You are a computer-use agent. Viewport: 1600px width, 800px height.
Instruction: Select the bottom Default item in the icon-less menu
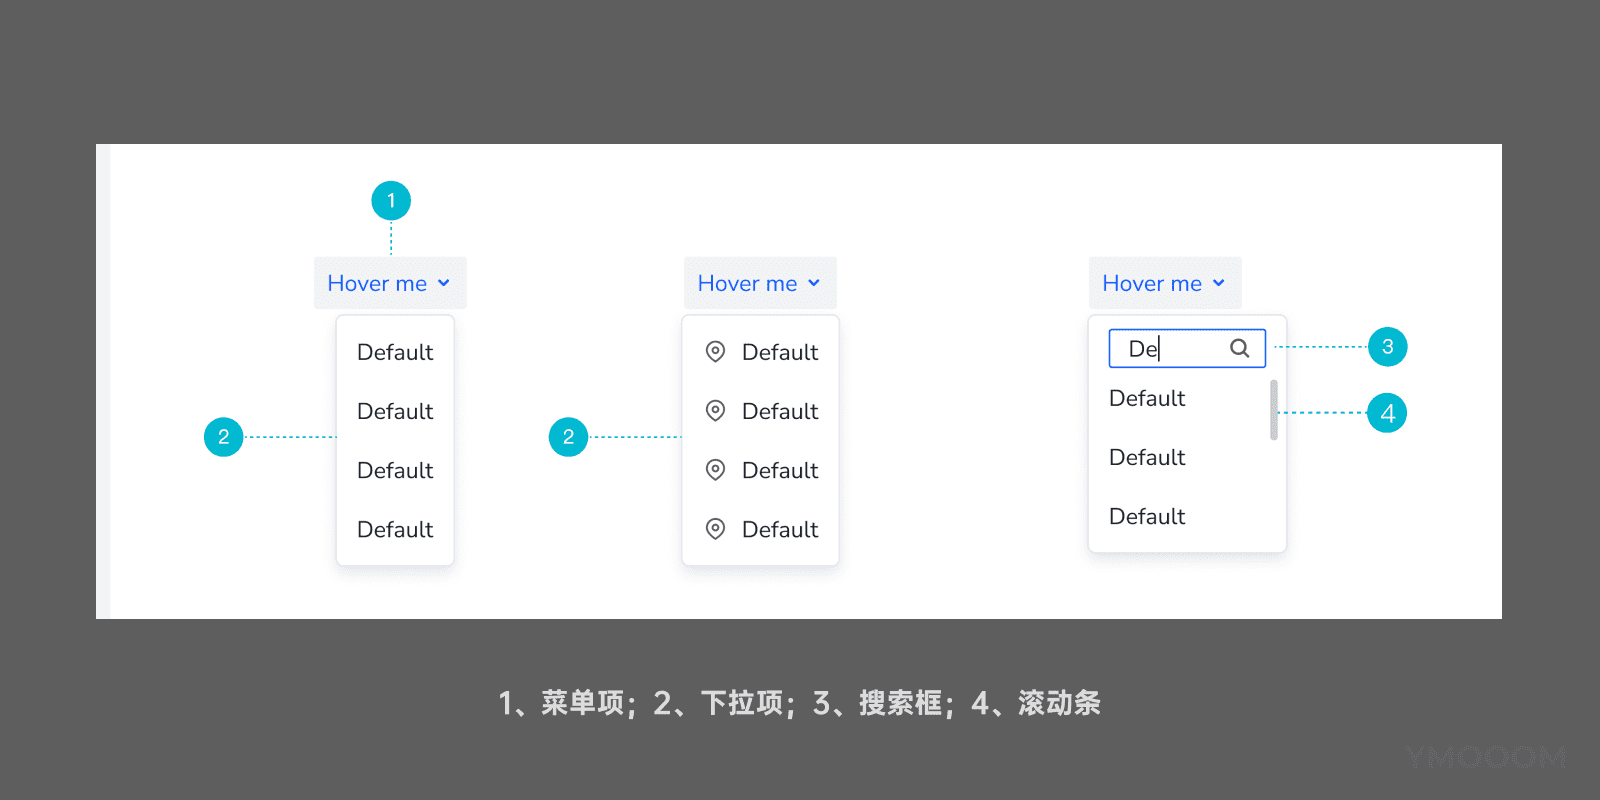click(x=395, y=529)
